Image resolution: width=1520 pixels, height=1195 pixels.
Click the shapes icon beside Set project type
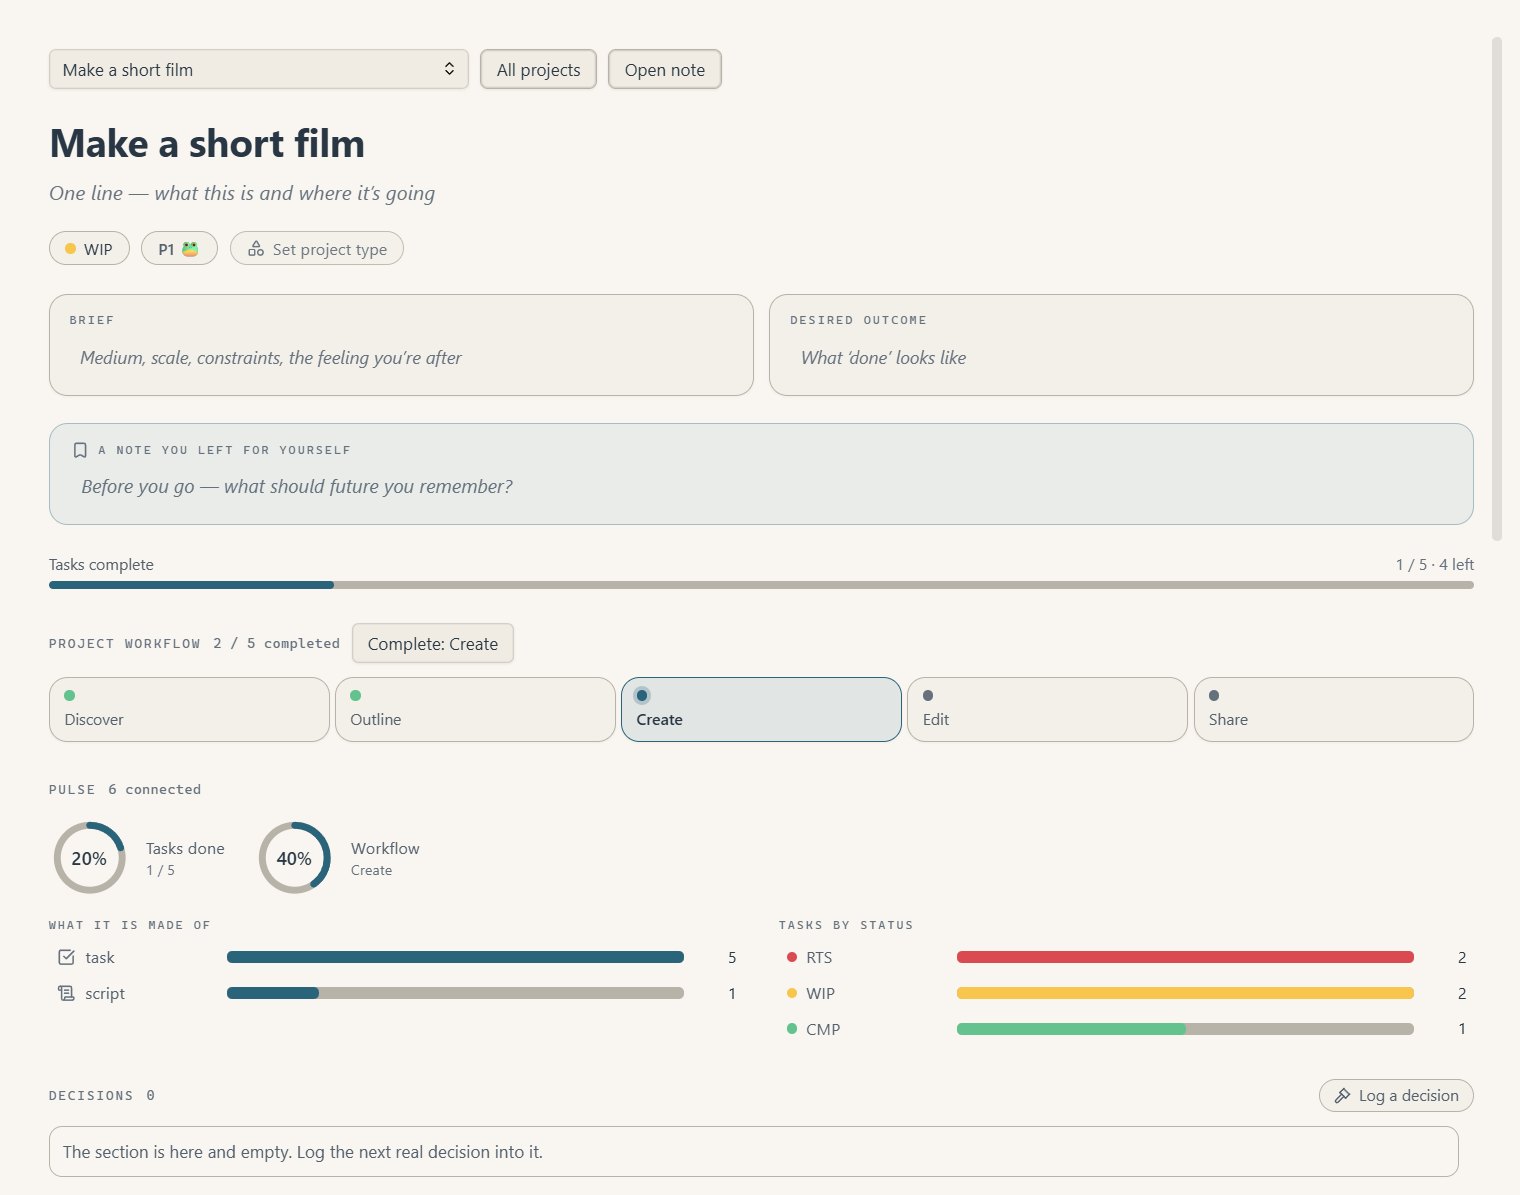(x=256, y=249)
